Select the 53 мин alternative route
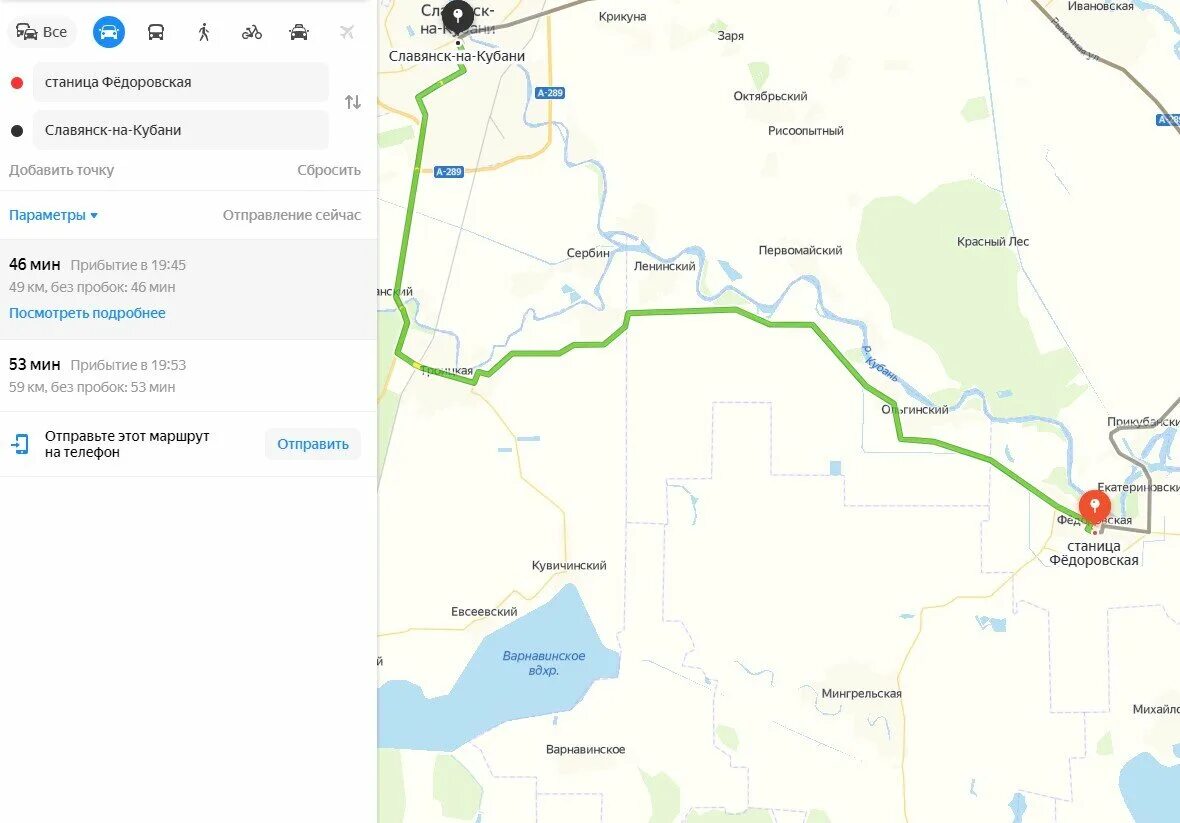Viewport: 1180px width, 823px height. pyautogui.click(x=188, y=375)
